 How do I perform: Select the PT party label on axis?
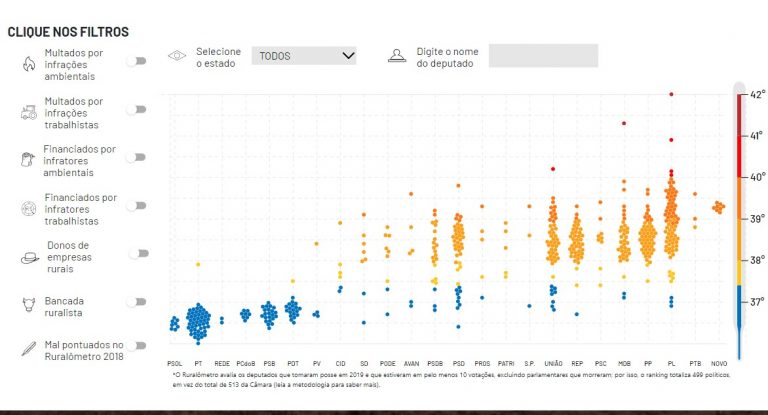coord(197,363)
